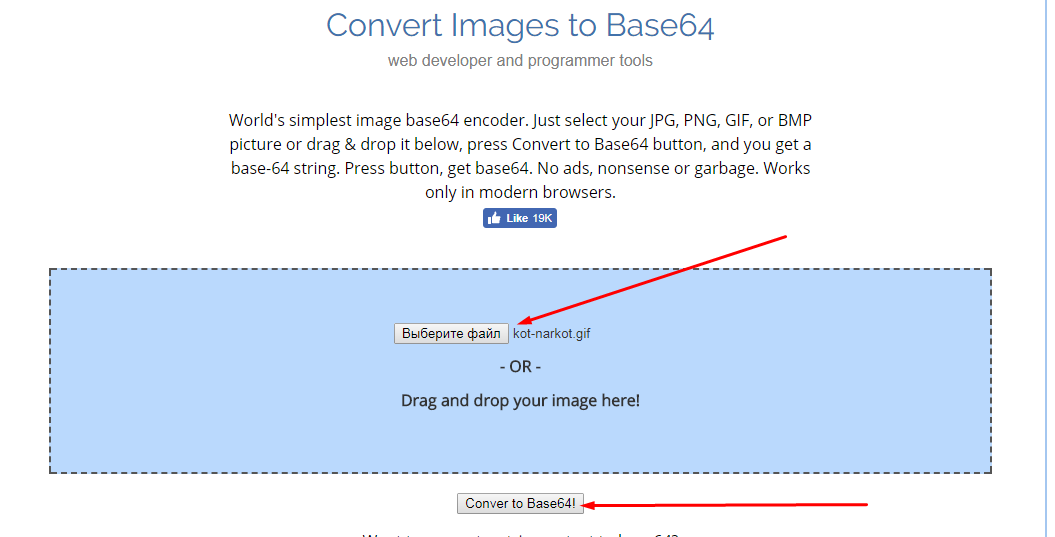The height and width of the screenshot is (537, 1055).
Task: Click the Facebook thumbs-up icon
Action: tap(494, 218)
